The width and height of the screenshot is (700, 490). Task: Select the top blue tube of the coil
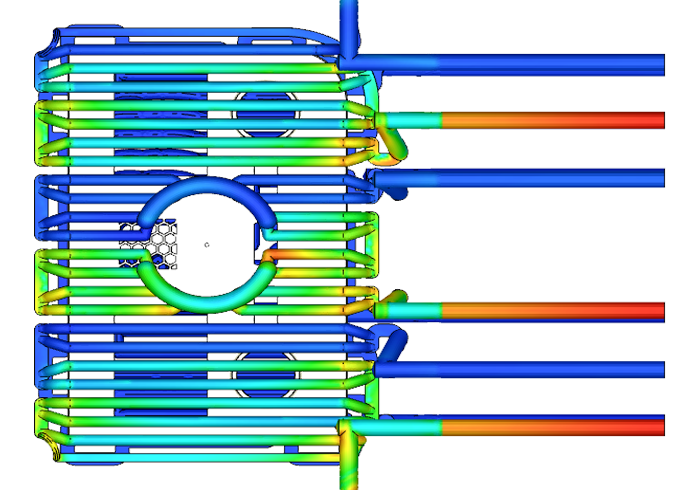click(x=190, y=41)
